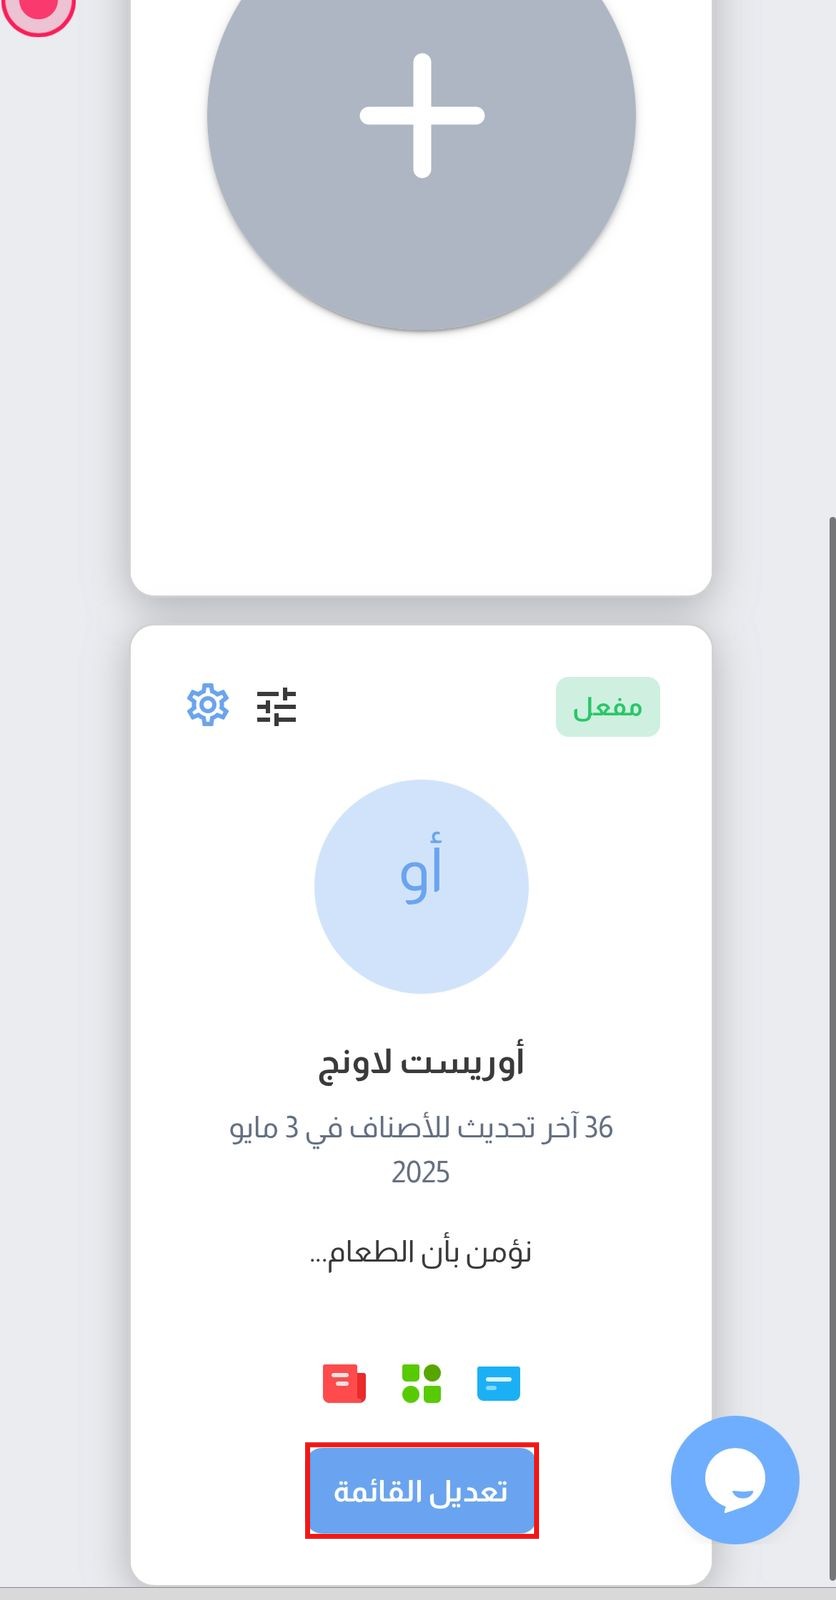Click the مايو month word in update line

[x=256, y=1128]
